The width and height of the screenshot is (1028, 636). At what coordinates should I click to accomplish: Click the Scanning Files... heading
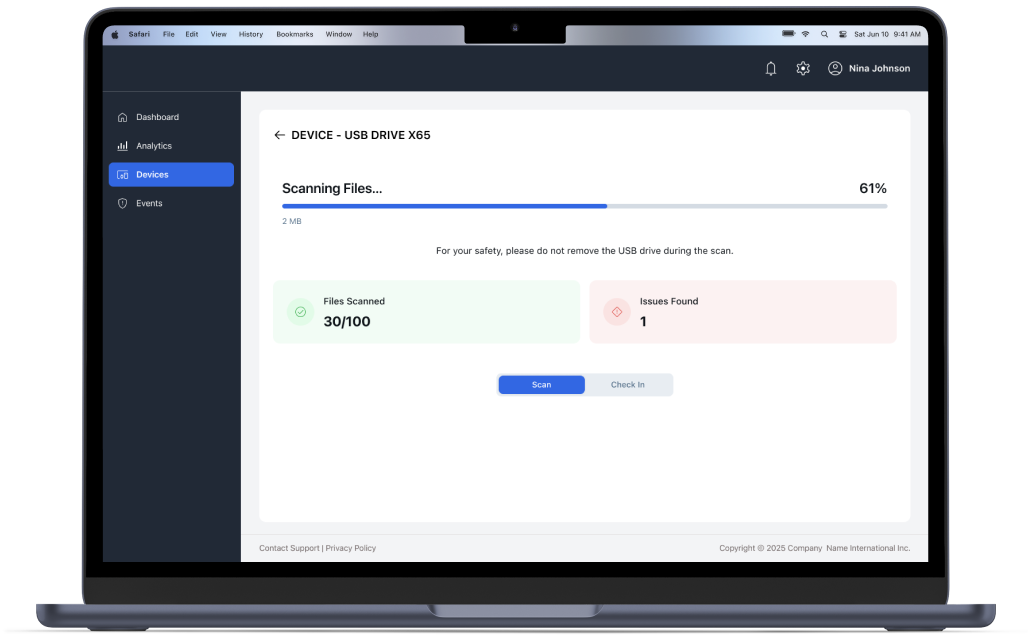click(x=332, y=189)
